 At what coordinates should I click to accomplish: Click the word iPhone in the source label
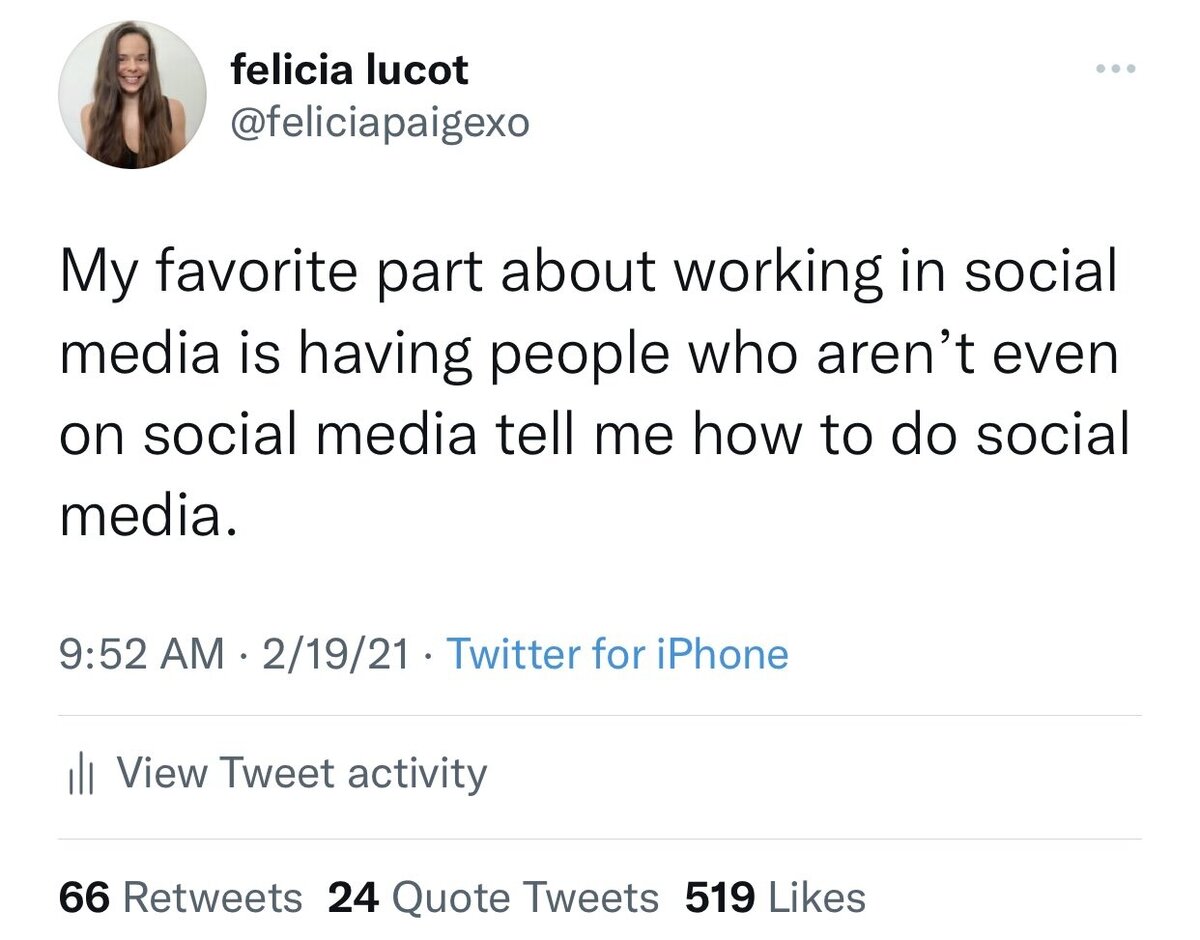[722, 655]
